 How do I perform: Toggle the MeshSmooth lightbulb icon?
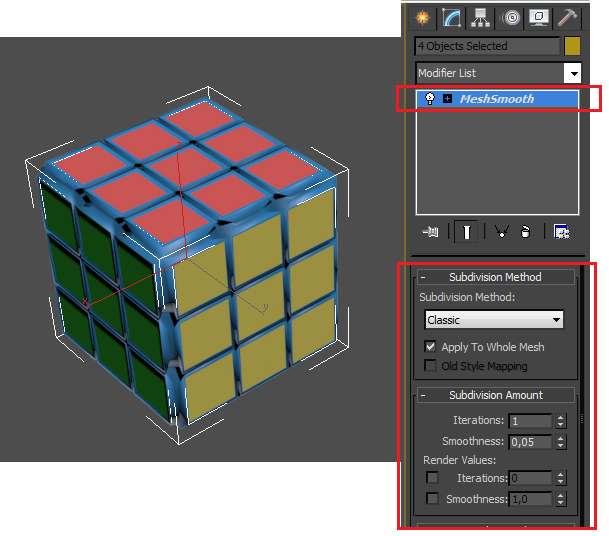pos(430,99)
